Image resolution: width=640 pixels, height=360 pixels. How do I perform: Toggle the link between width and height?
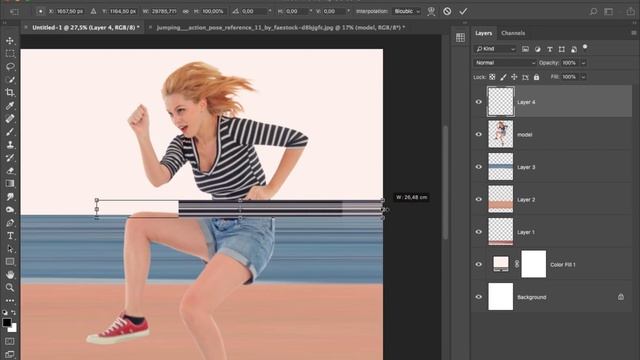pyautogui.click(x=186, y=11)
